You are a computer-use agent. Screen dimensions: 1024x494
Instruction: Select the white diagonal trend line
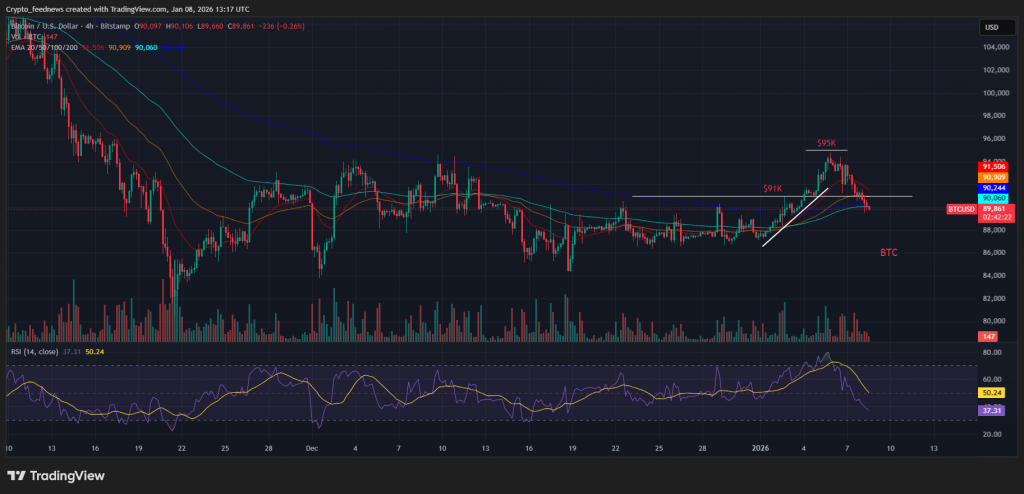[x=795, y=216]
